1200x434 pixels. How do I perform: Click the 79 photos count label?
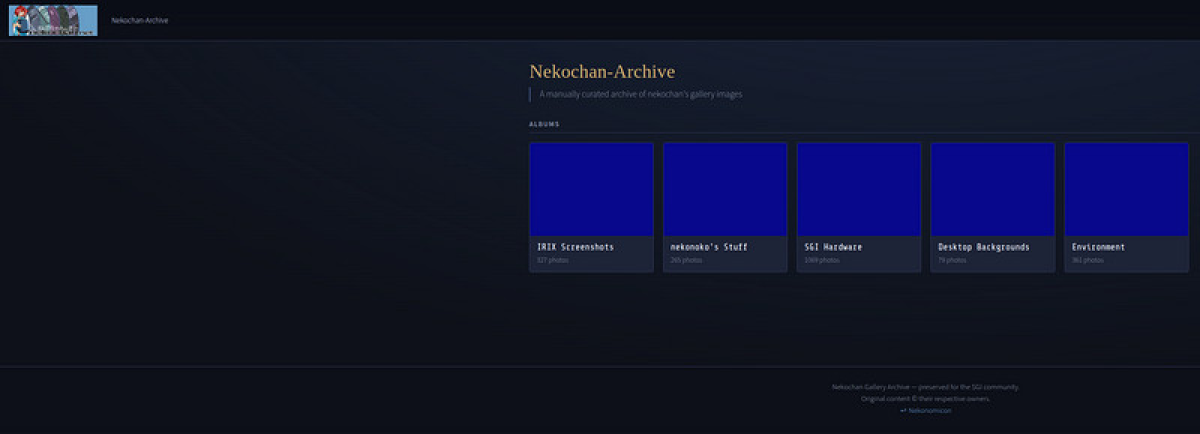click(x=952, y=260)
